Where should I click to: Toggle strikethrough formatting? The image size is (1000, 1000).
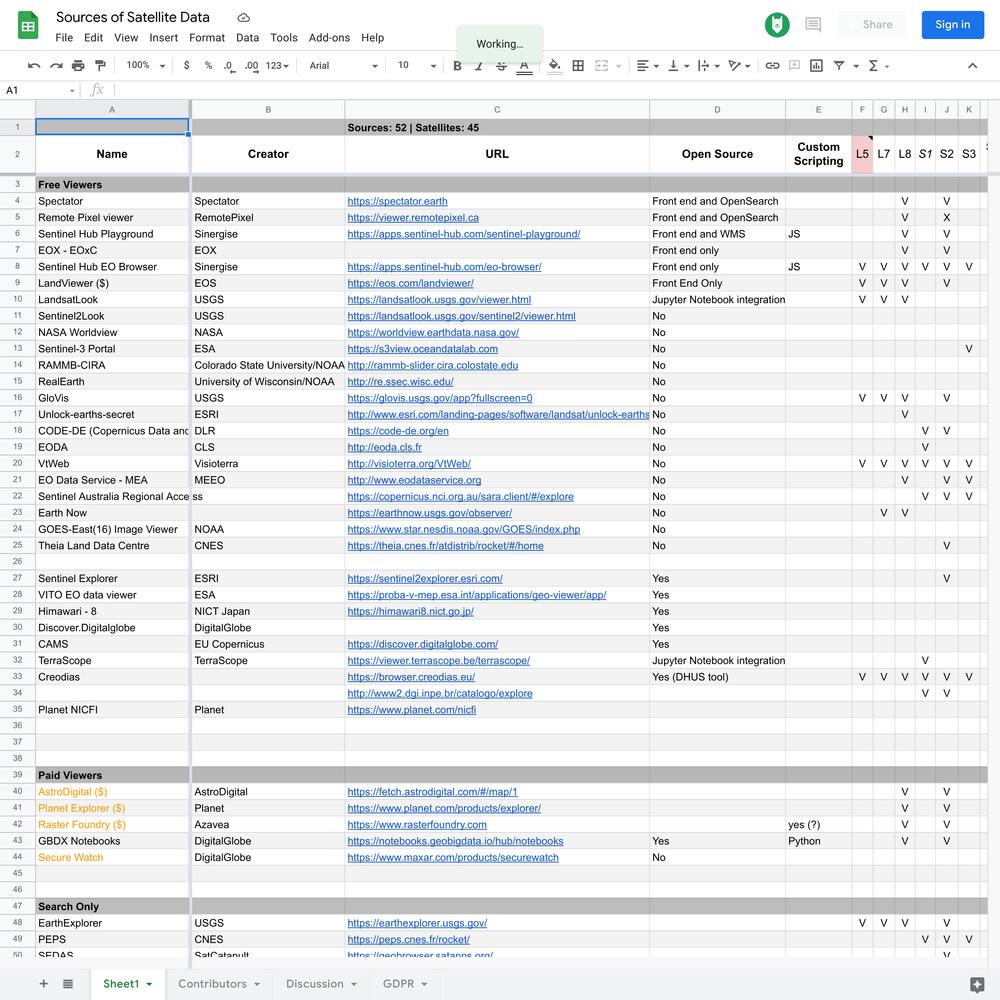click(501, 66)
